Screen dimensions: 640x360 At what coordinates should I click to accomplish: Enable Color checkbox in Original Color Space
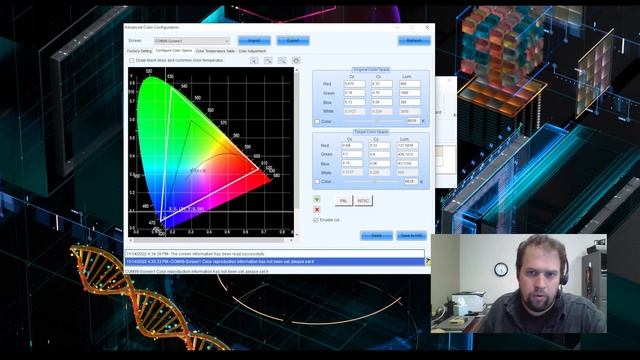(317, 122)
